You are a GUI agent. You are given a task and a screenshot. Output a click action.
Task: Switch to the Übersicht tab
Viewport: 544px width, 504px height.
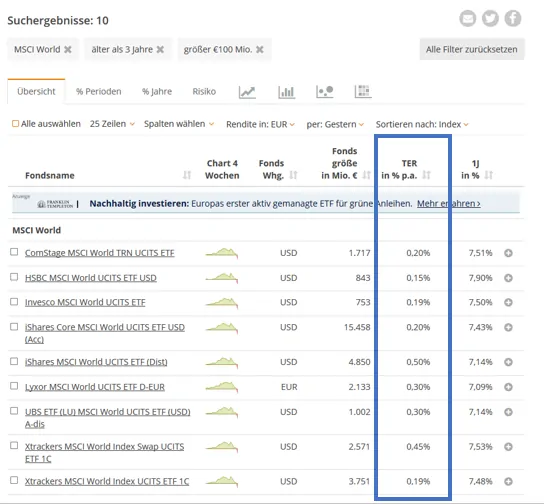coord(36,92)
